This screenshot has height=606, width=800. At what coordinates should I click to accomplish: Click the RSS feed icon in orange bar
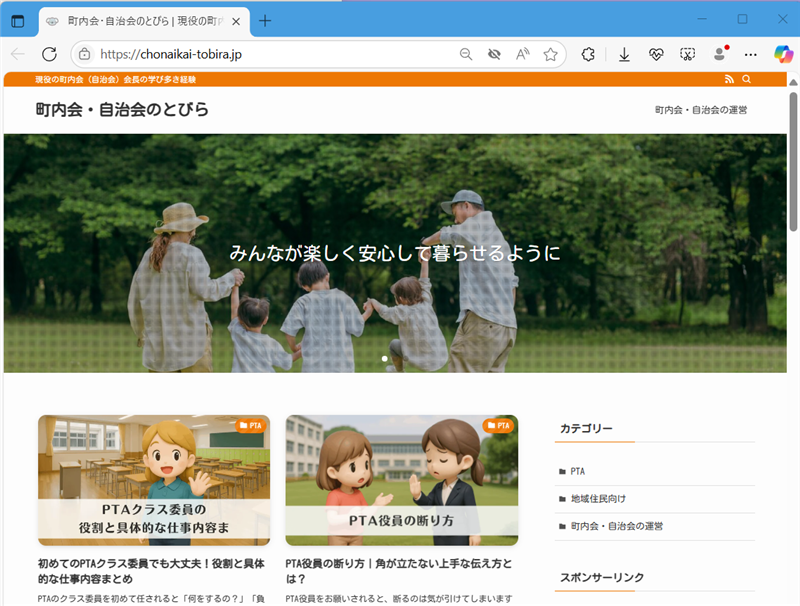[x=729, y=79]
